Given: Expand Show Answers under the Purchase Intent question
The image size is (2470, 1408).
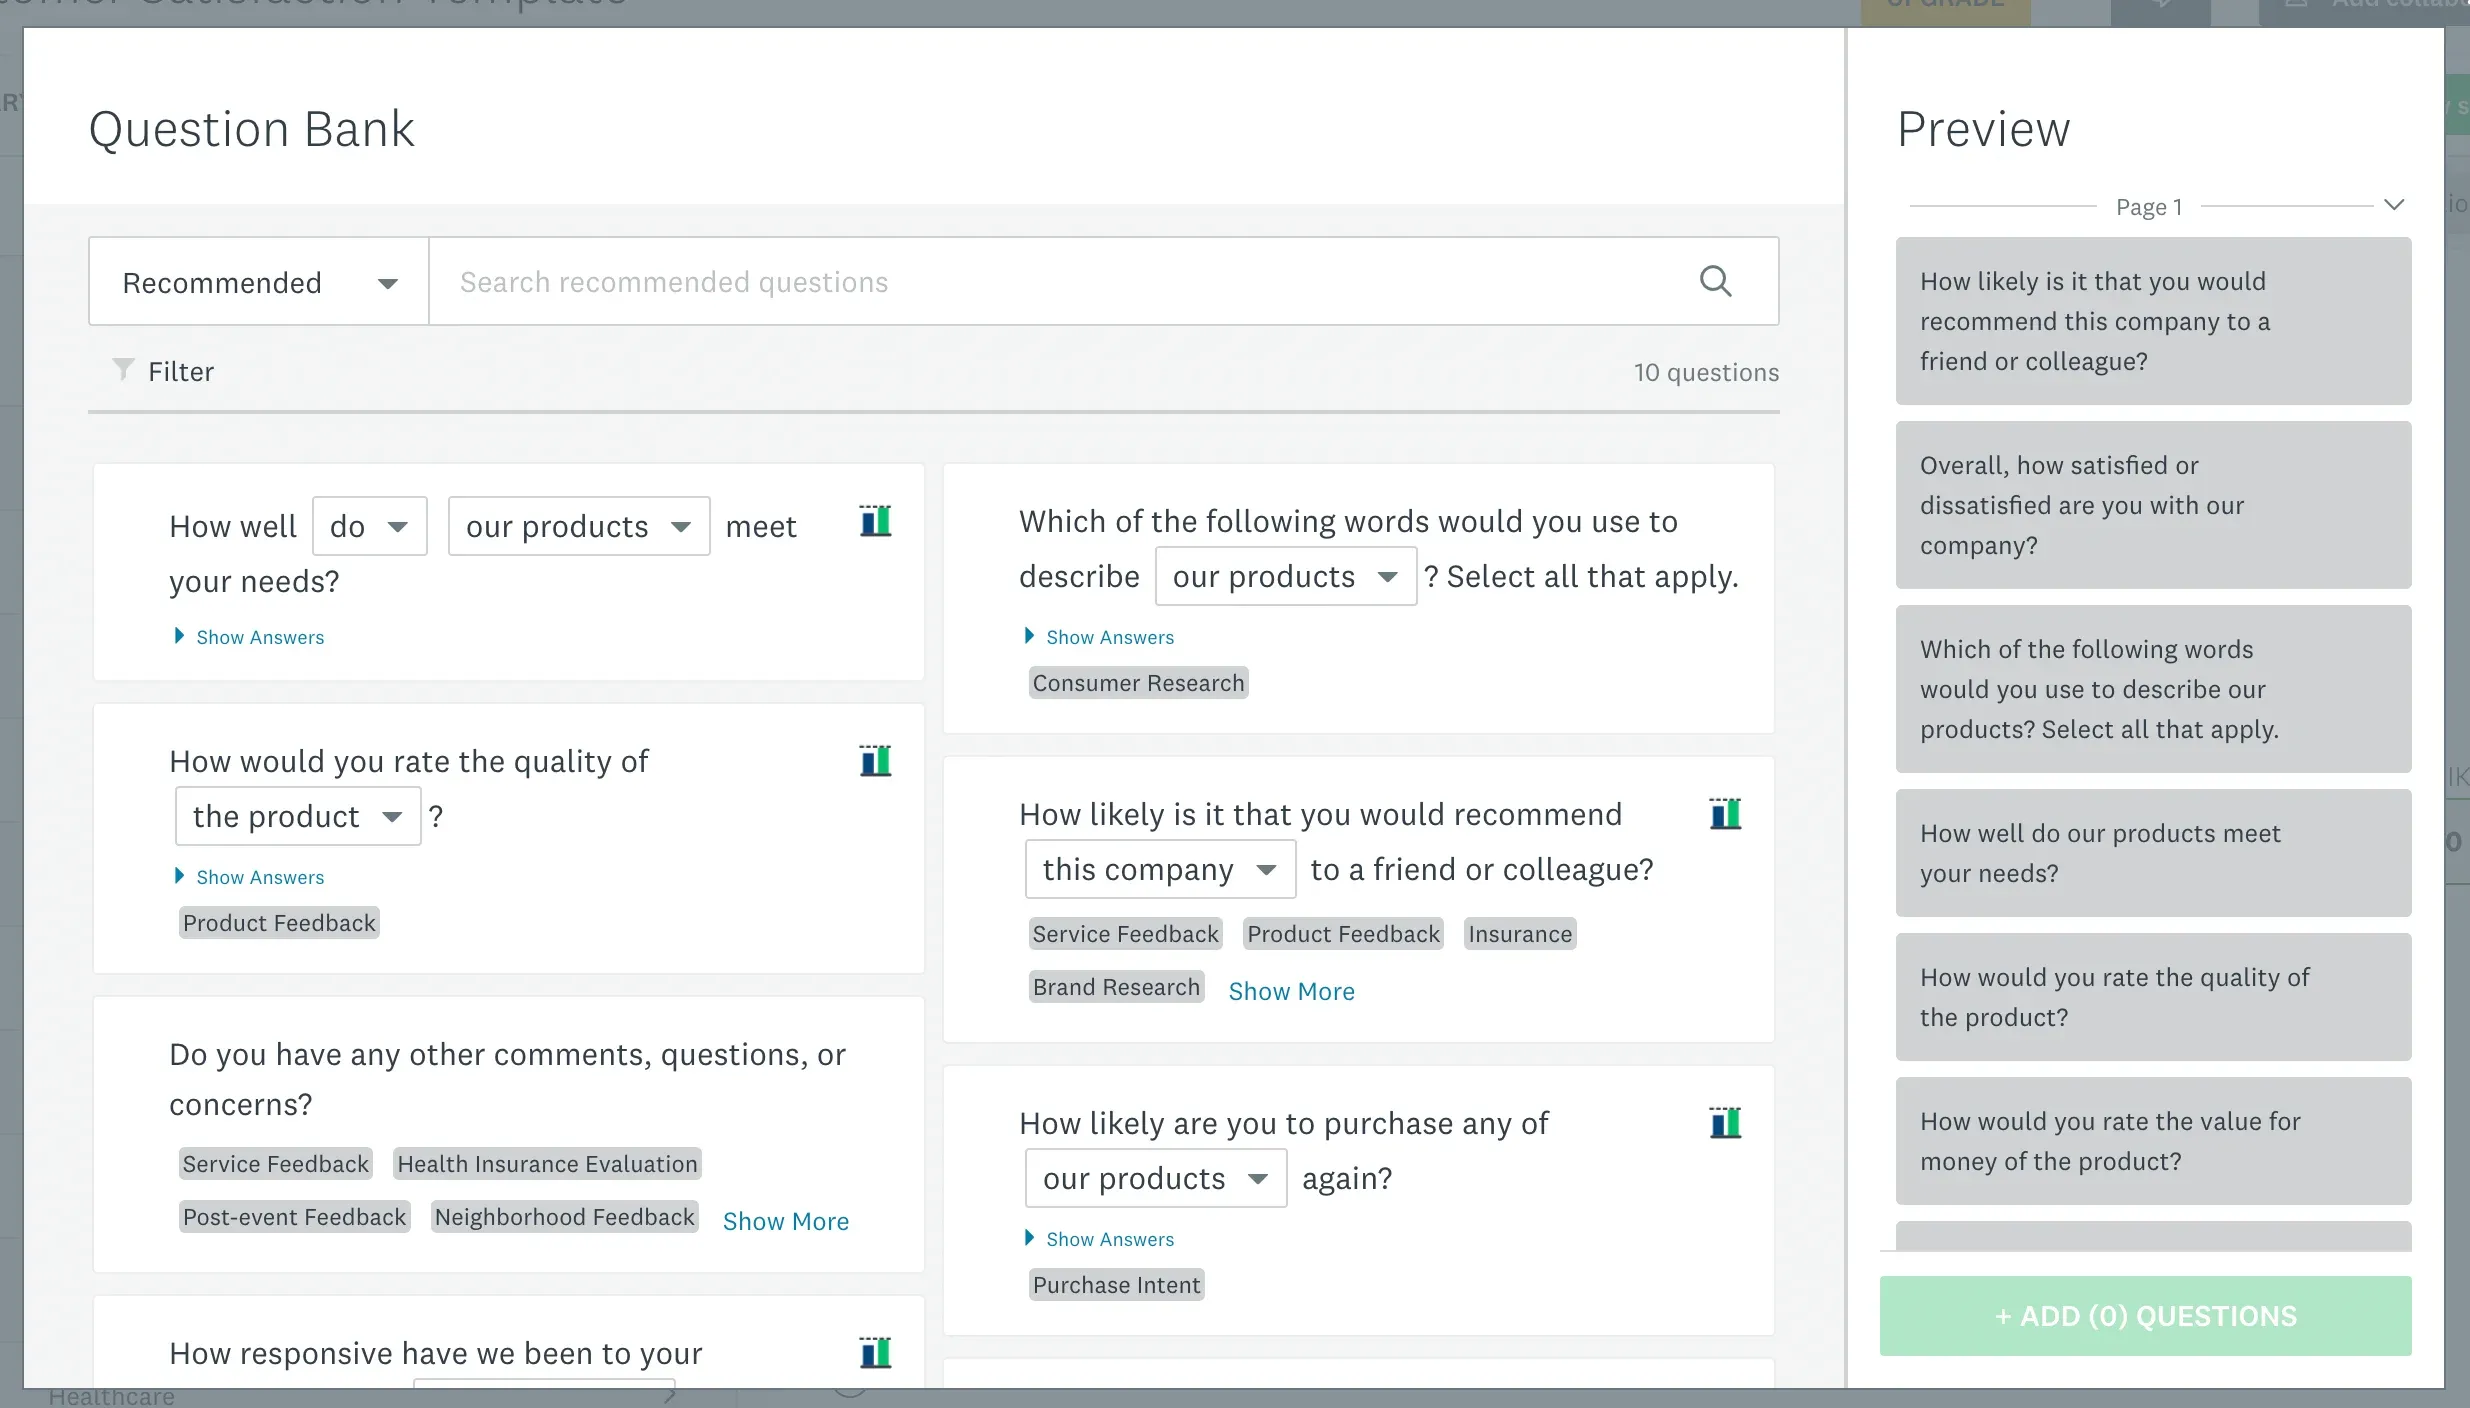Looking at the screenshot, I should (1098, 1239).
